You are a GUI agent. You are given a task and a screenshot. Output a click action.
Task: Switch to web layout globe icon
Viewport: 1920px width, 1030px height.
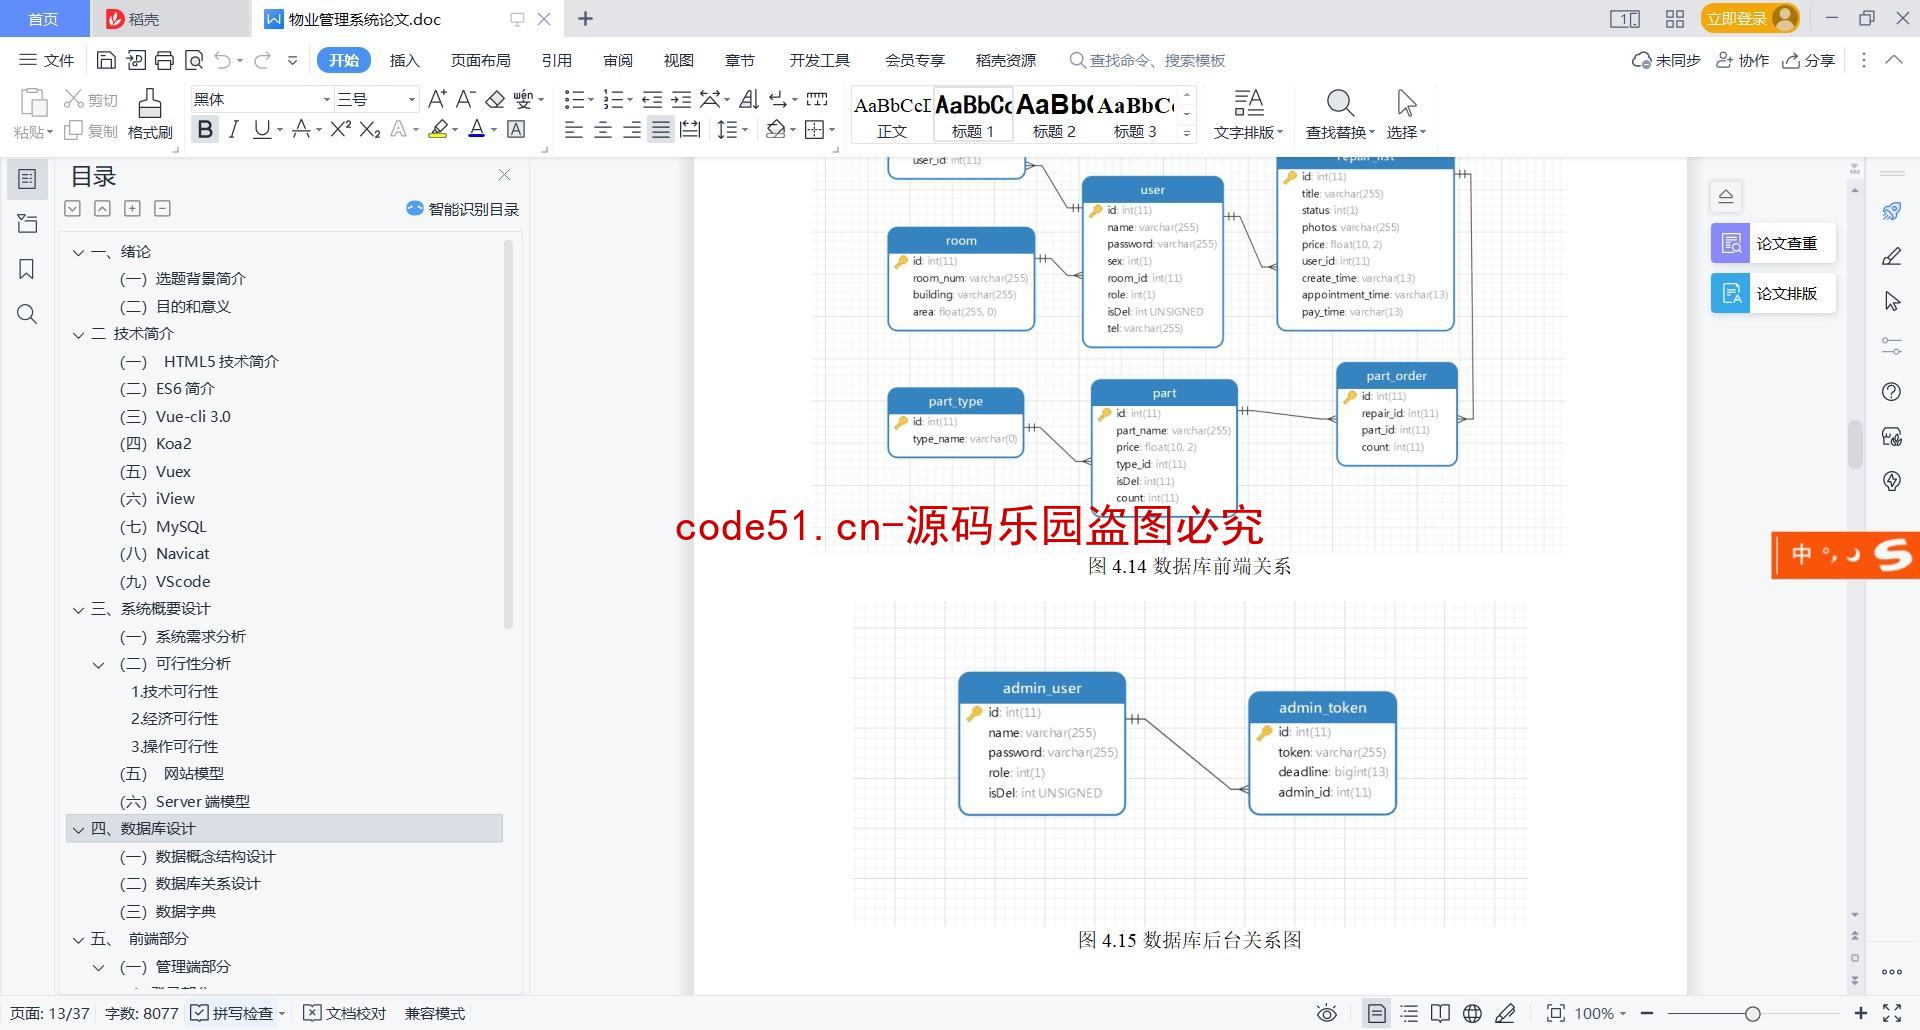[1472, 1013]
